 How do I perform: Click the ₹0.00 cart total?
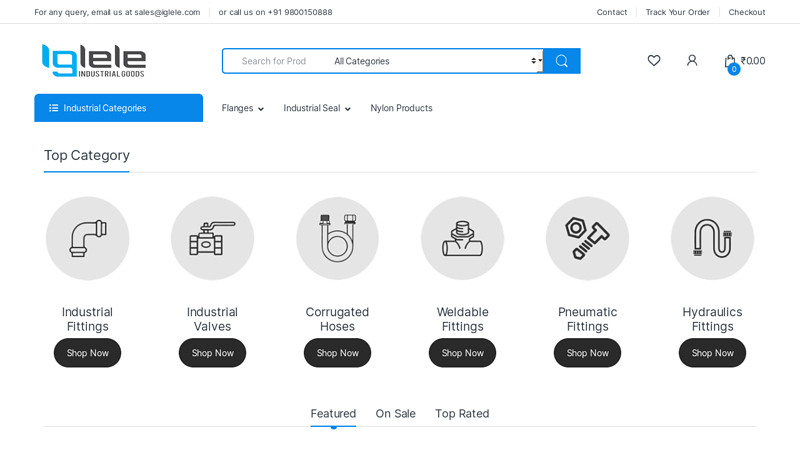[753, 61]
